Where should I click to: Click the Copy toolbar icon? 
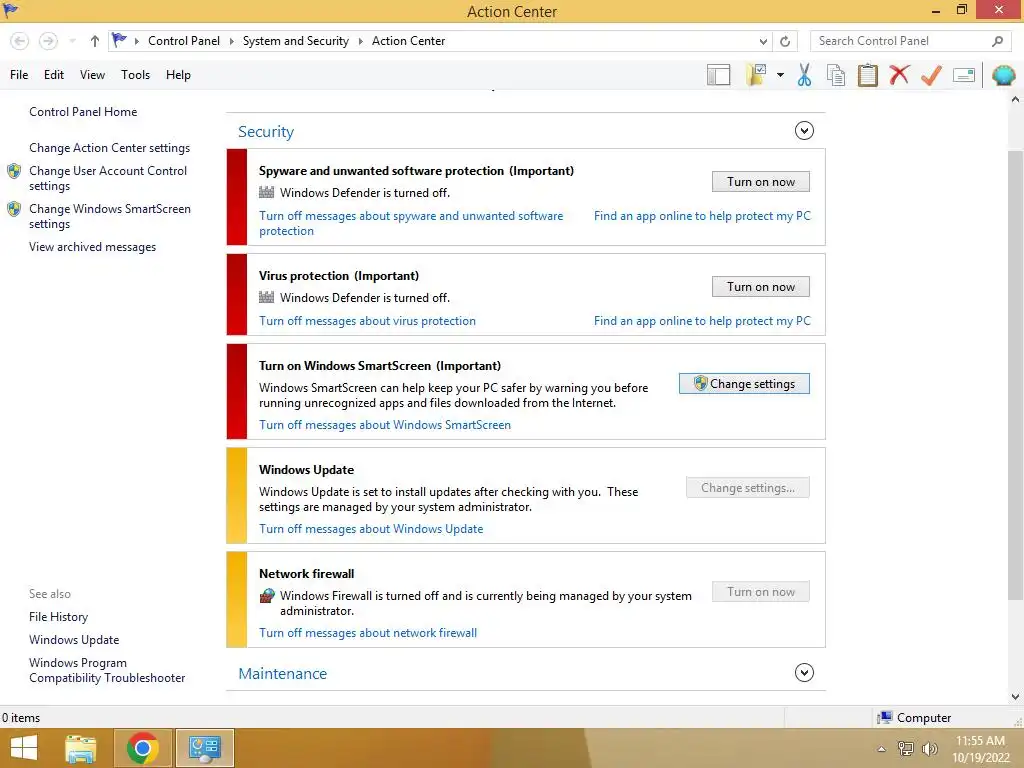tap(836, 75)
